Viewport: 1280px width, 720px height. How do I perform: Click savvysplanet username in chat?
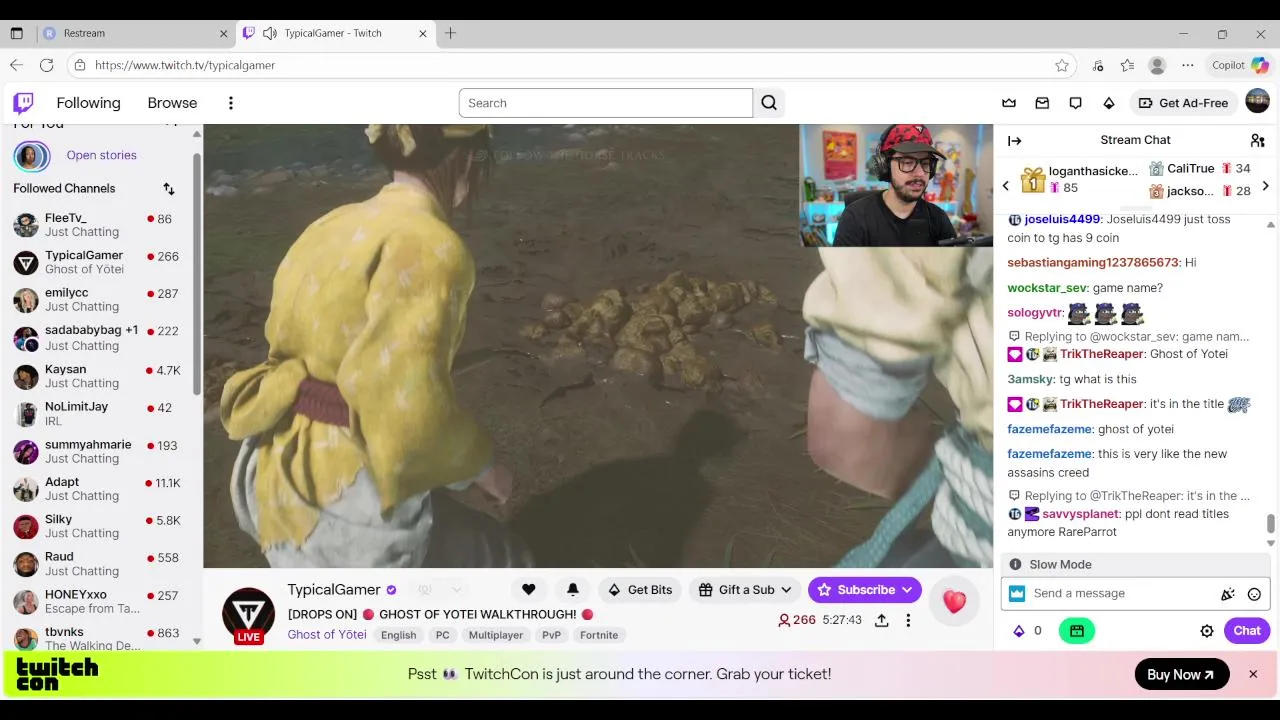pos(1081,514)
